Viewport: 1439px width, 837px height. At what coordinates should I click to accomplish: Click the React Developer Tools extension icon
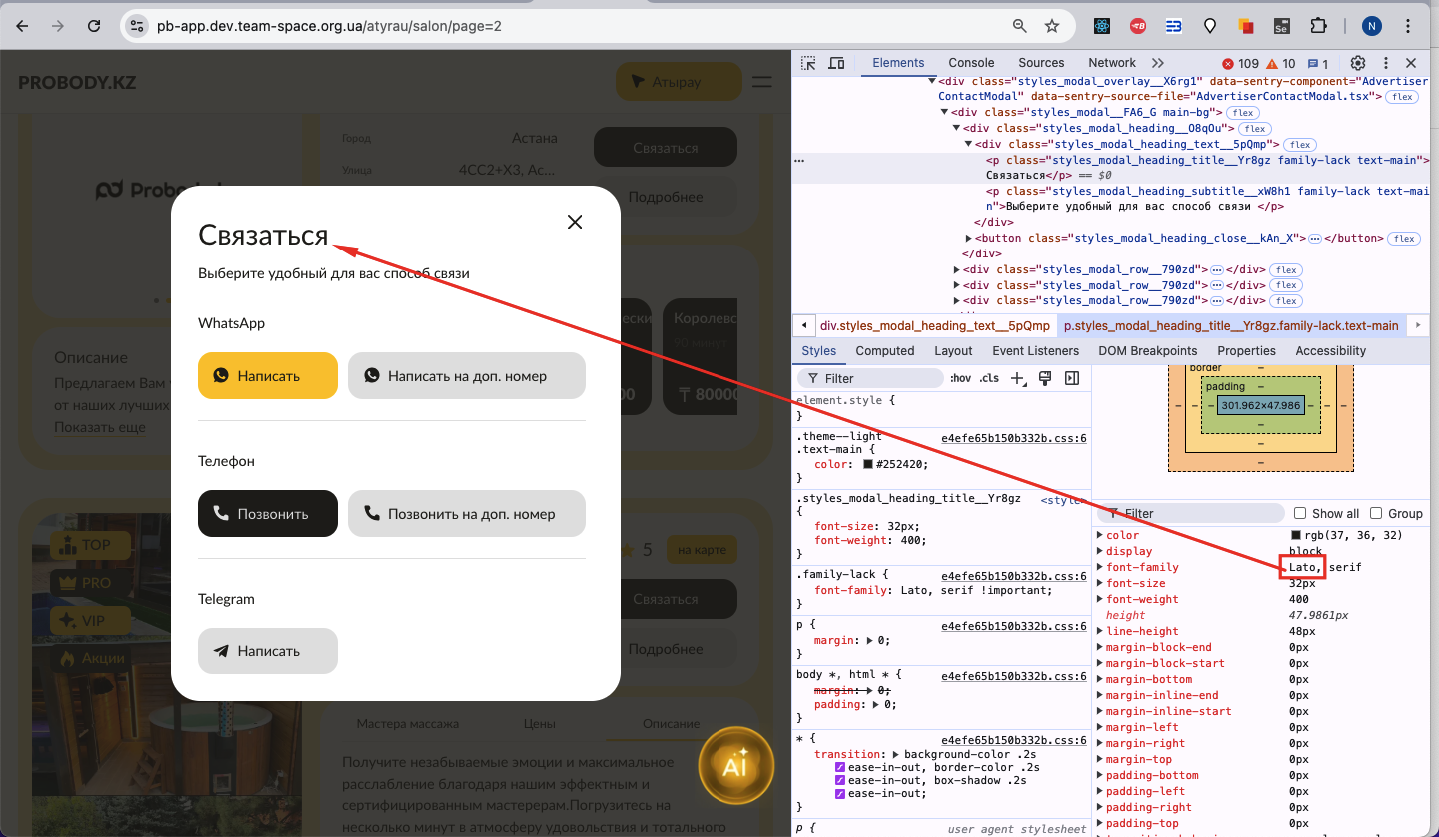pos(1102,26)
